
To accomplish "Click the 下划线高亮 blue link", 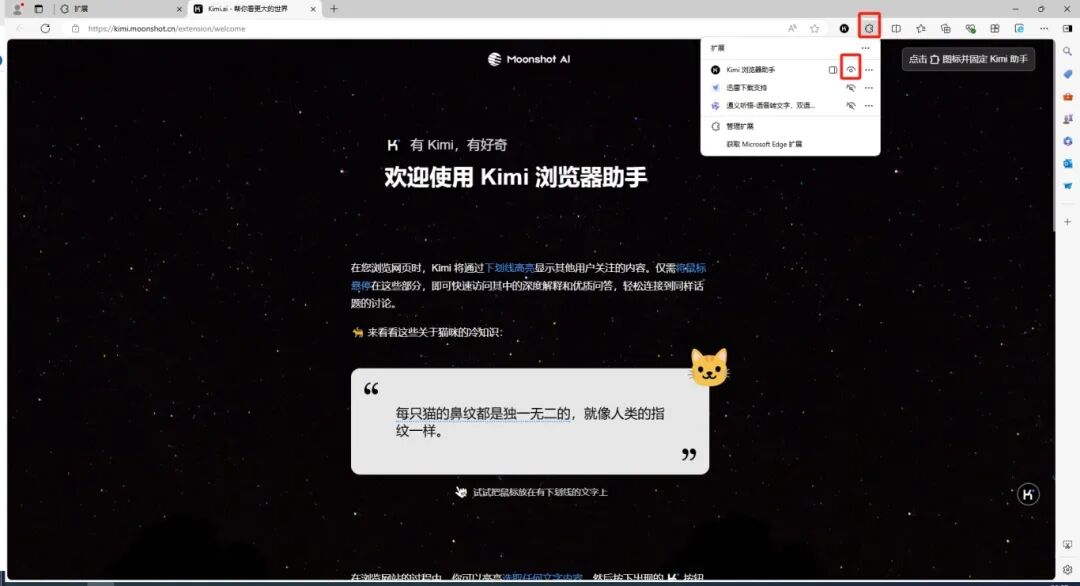I will 510,268.
